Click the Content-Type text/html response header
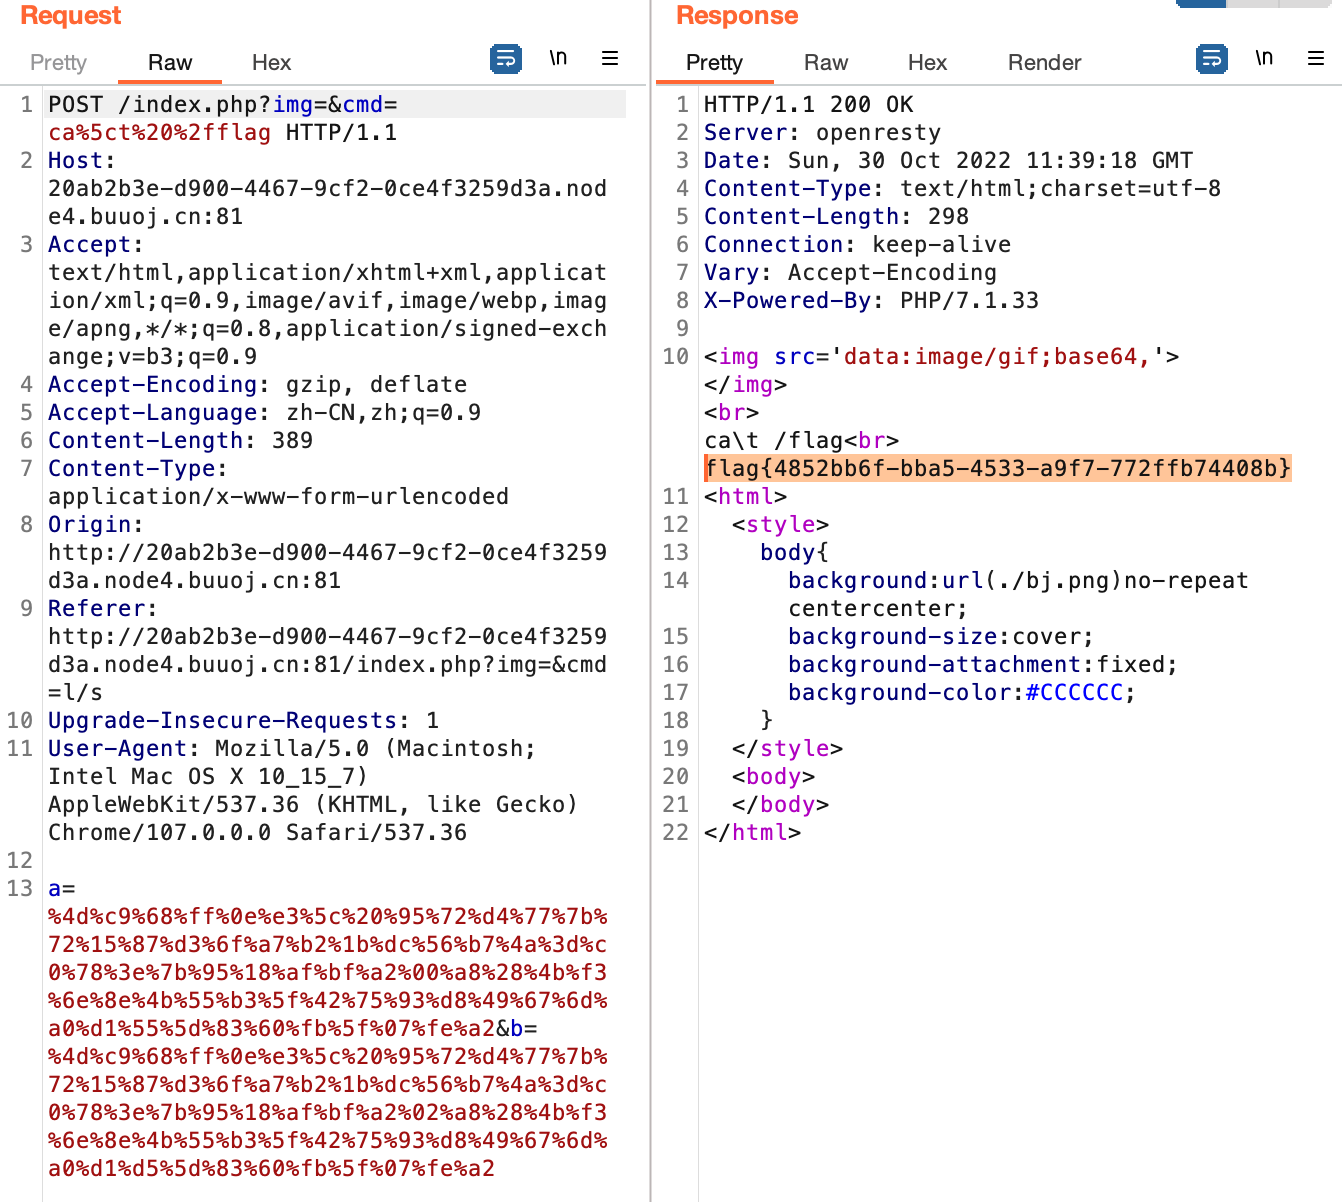The height and width of the screenshot is (1202, 1342). click(962, 188)
